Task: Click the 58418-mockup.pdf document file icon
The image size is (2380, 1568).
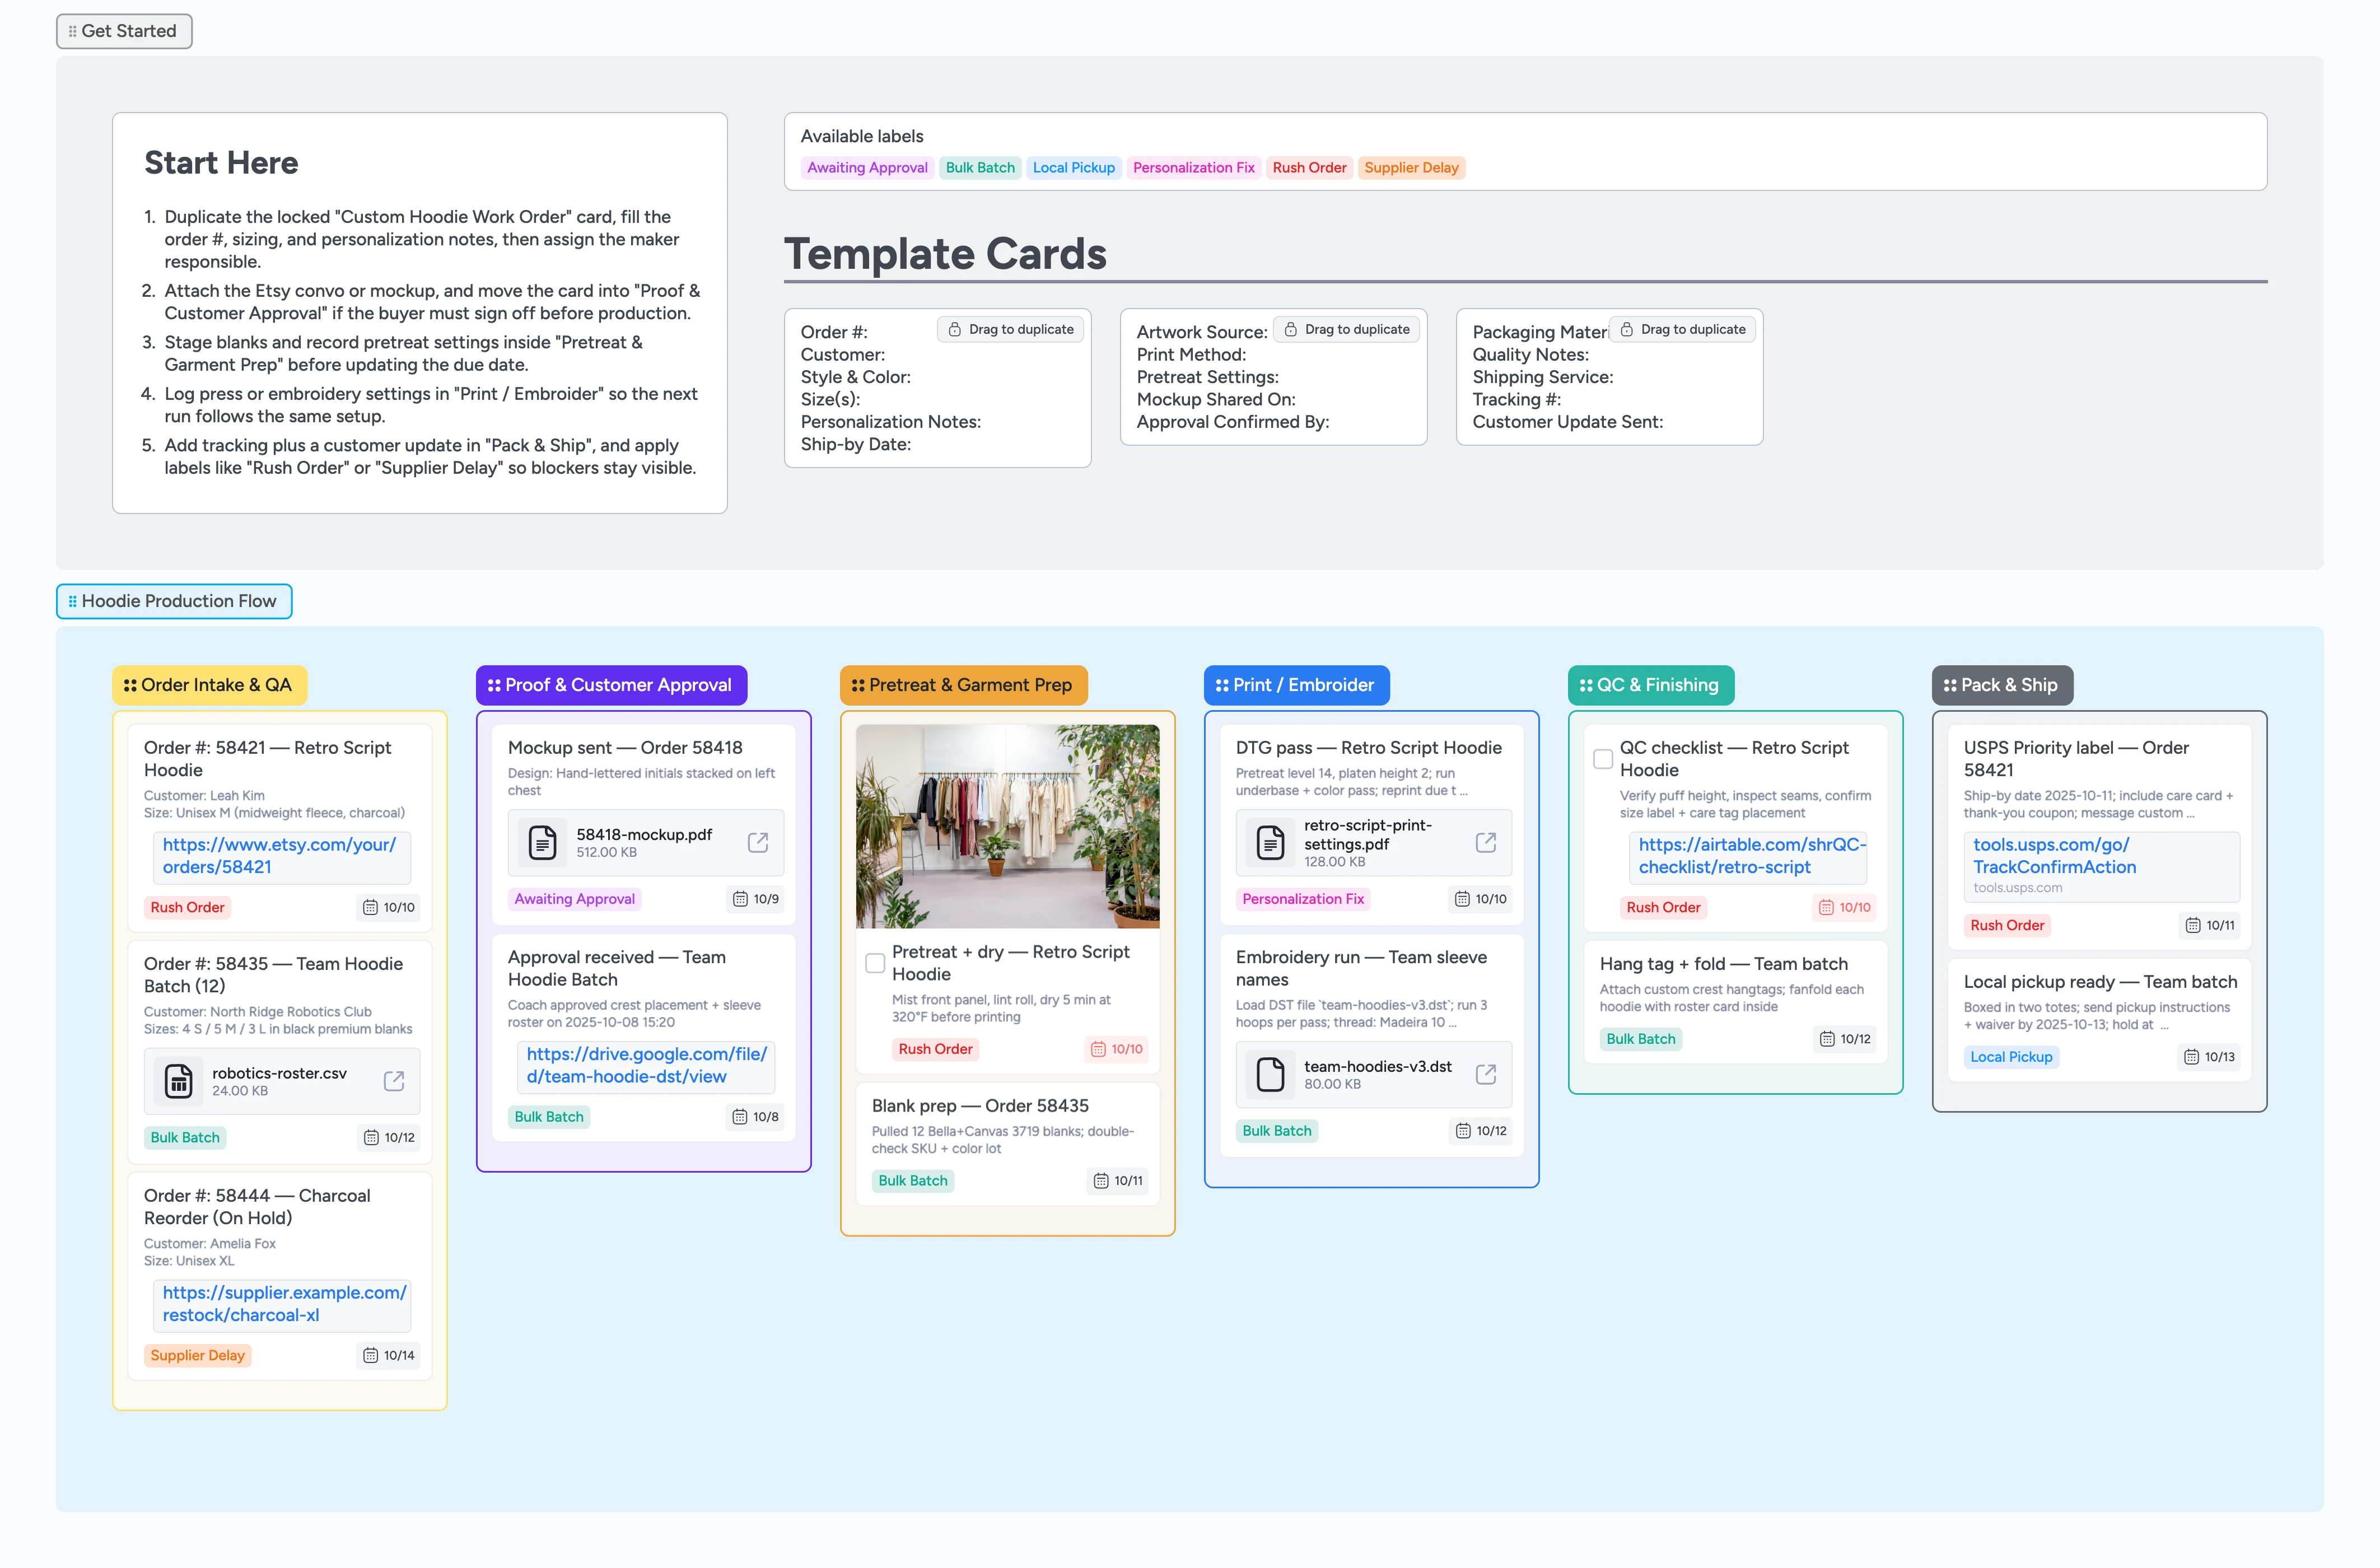Action: [542, 842]
